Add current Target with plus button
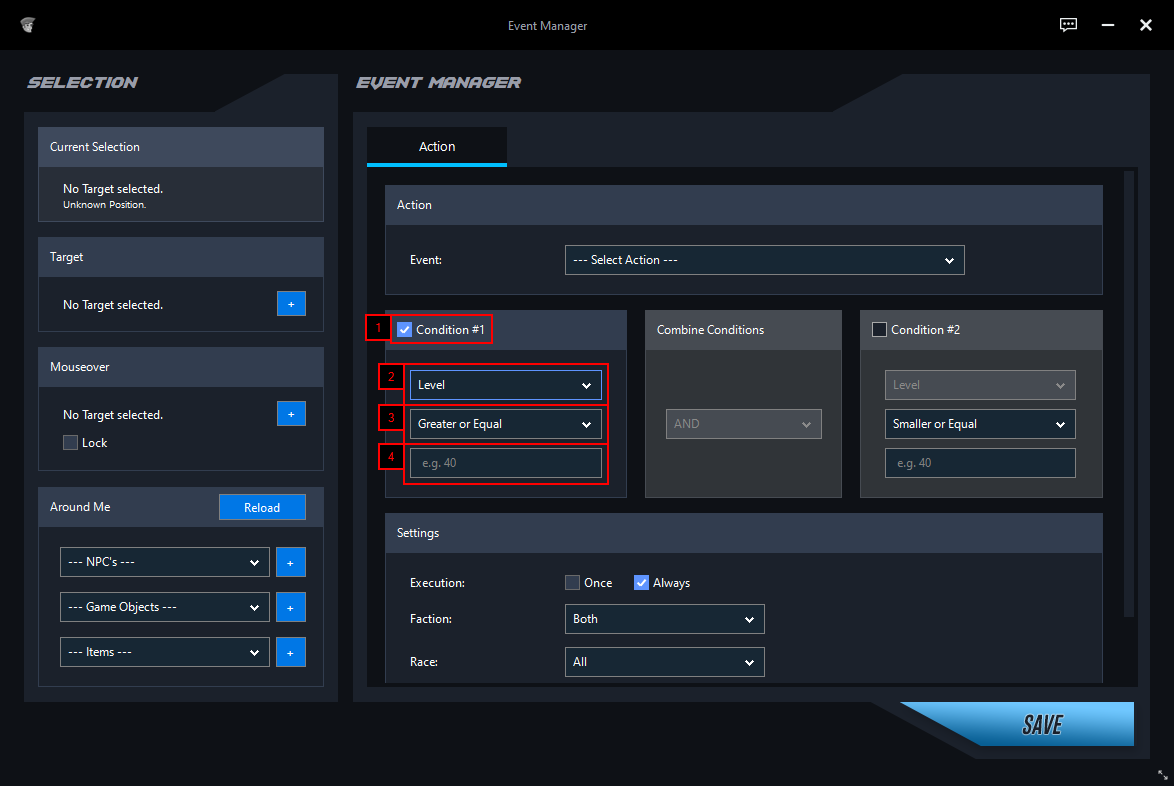This screenshot has height=786, width=1174. click(291, 304)
